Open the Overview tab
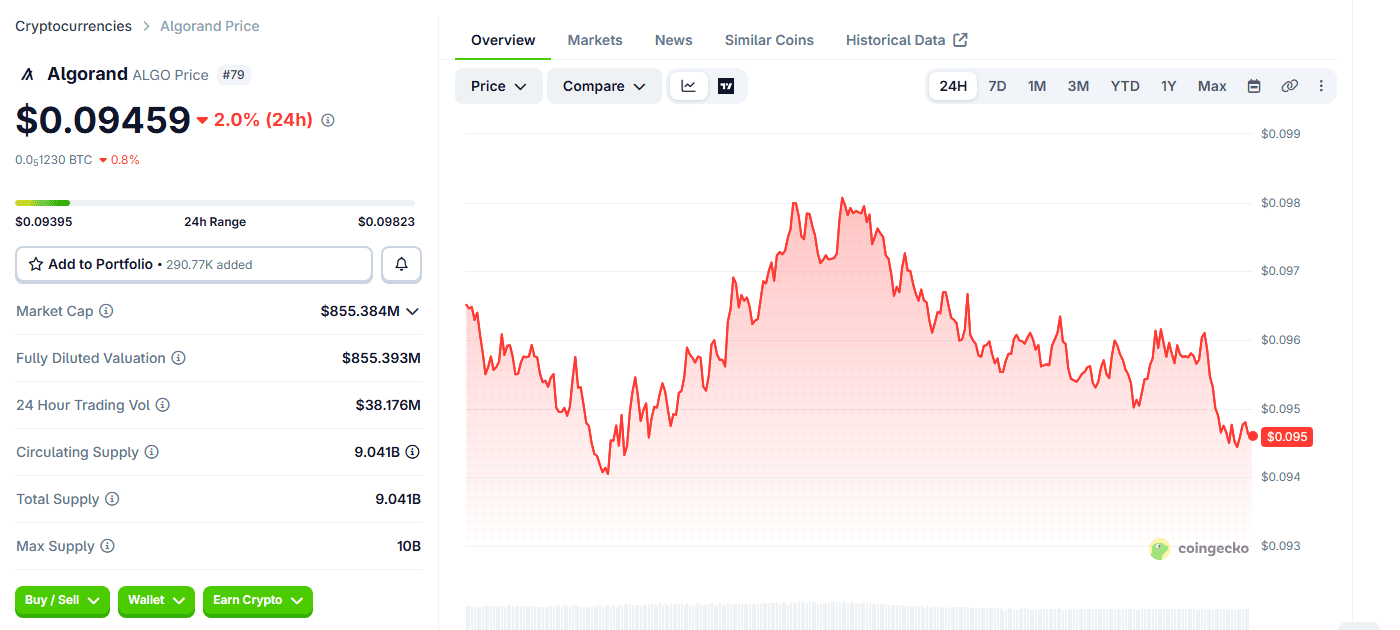 tap(503, 40)
